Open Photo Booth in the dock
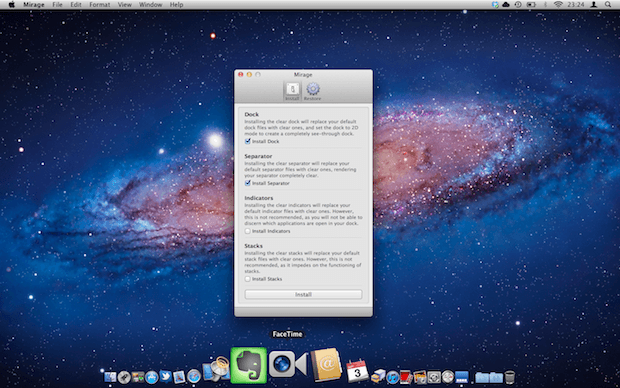 tap(406, 377)
